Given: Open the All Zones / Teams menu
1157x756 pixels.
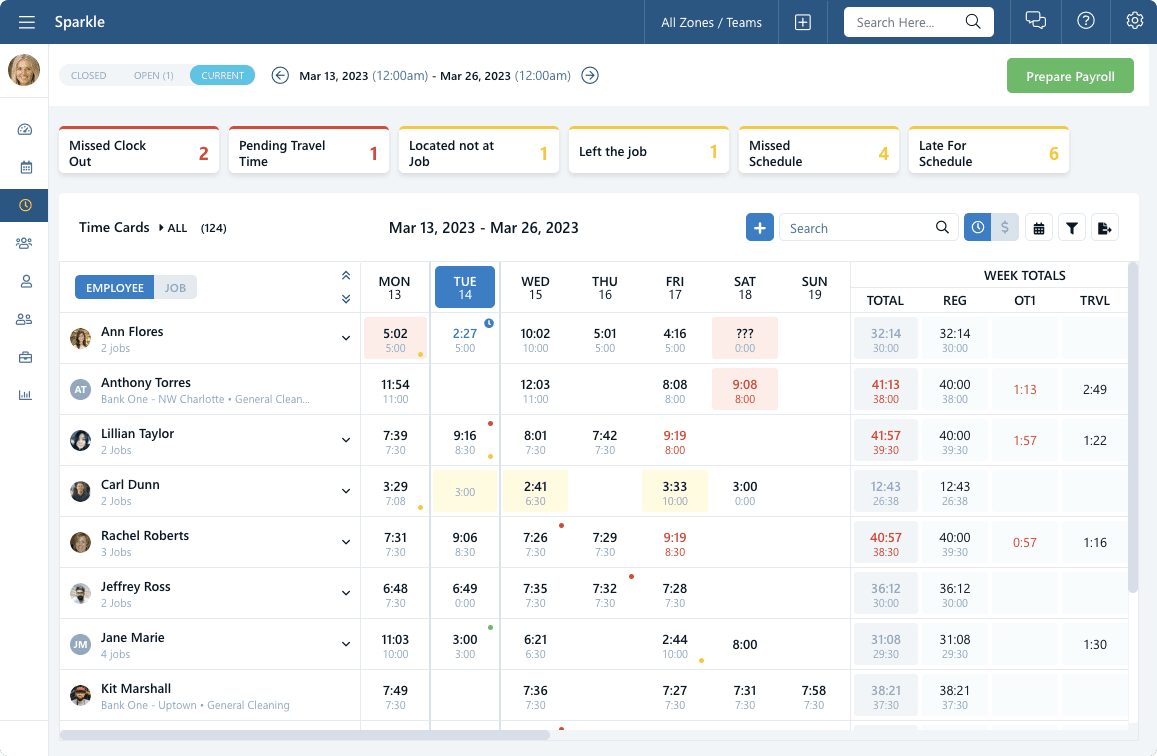Looking at the screenshot, I should (x=710, y=21).
